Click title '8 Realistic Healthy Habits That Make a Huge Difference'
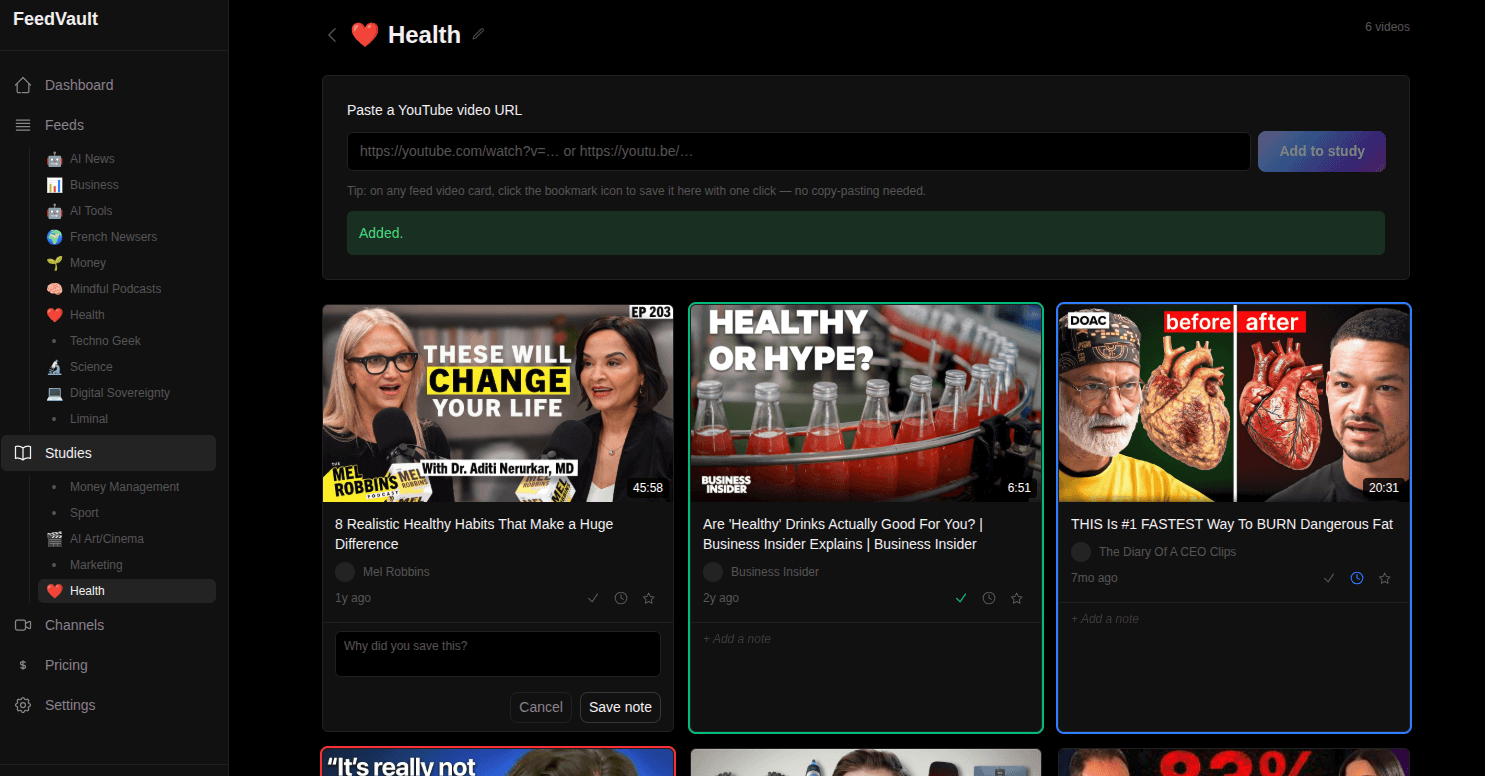 point(474,534)
